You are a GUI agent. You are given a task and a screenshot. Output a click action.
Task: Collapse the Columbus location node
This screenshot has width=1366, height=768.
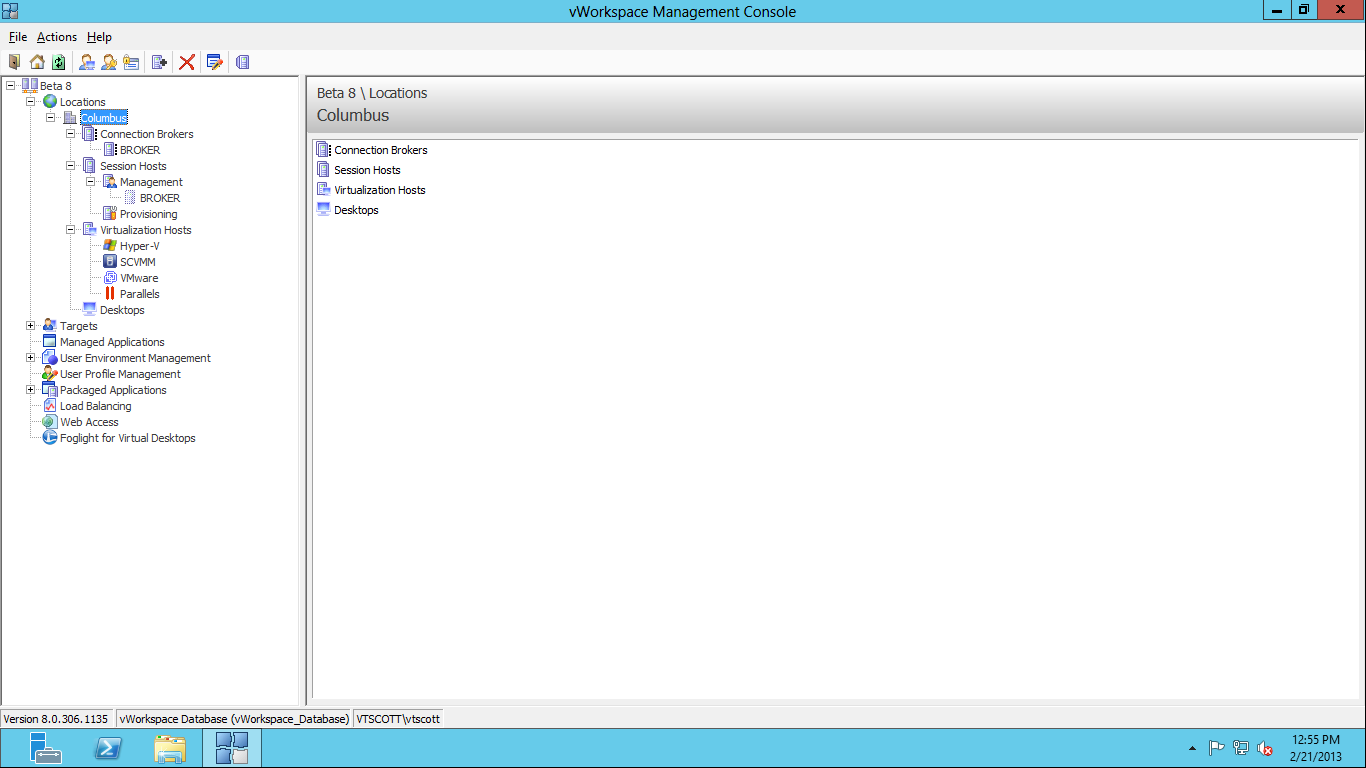click(x=50, y=118)
